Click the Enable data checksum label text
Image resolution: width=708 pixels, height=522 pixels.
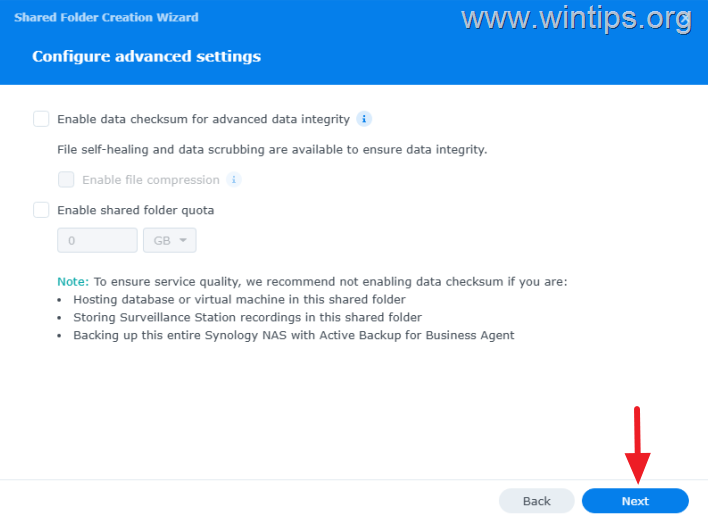203,119
